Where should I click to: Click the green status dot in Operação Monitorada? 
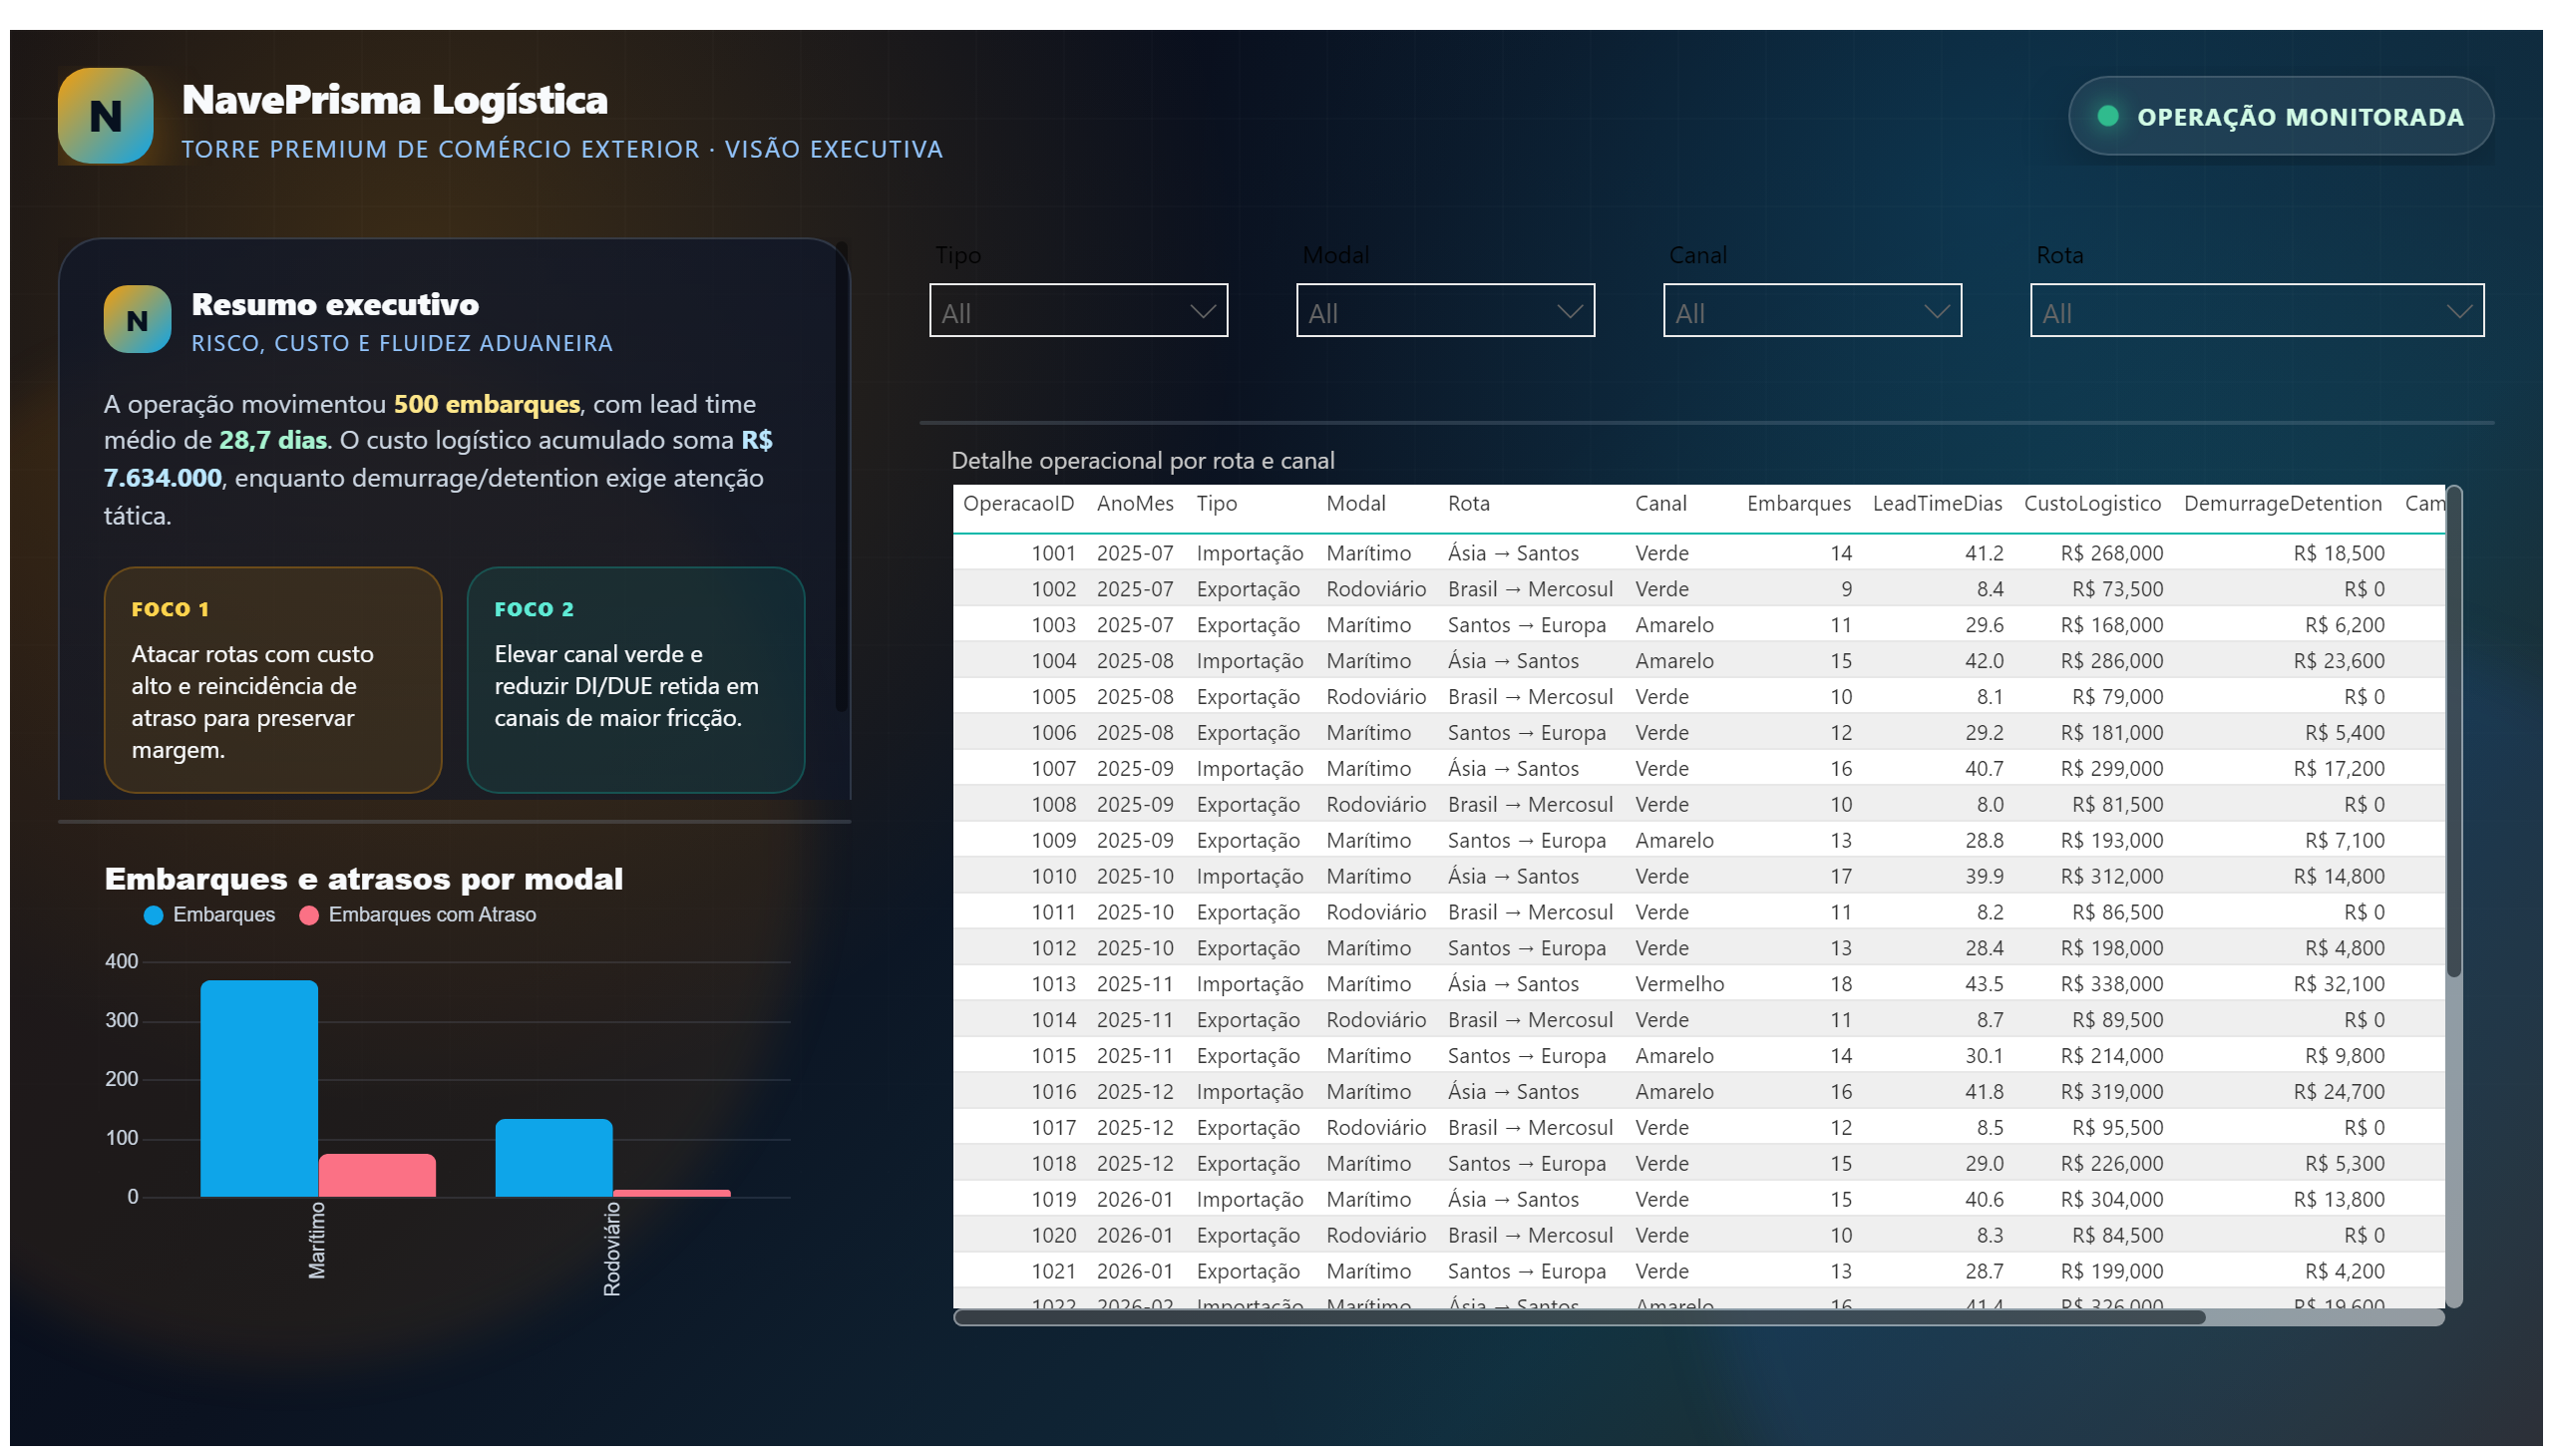[x=2107, y=116]
